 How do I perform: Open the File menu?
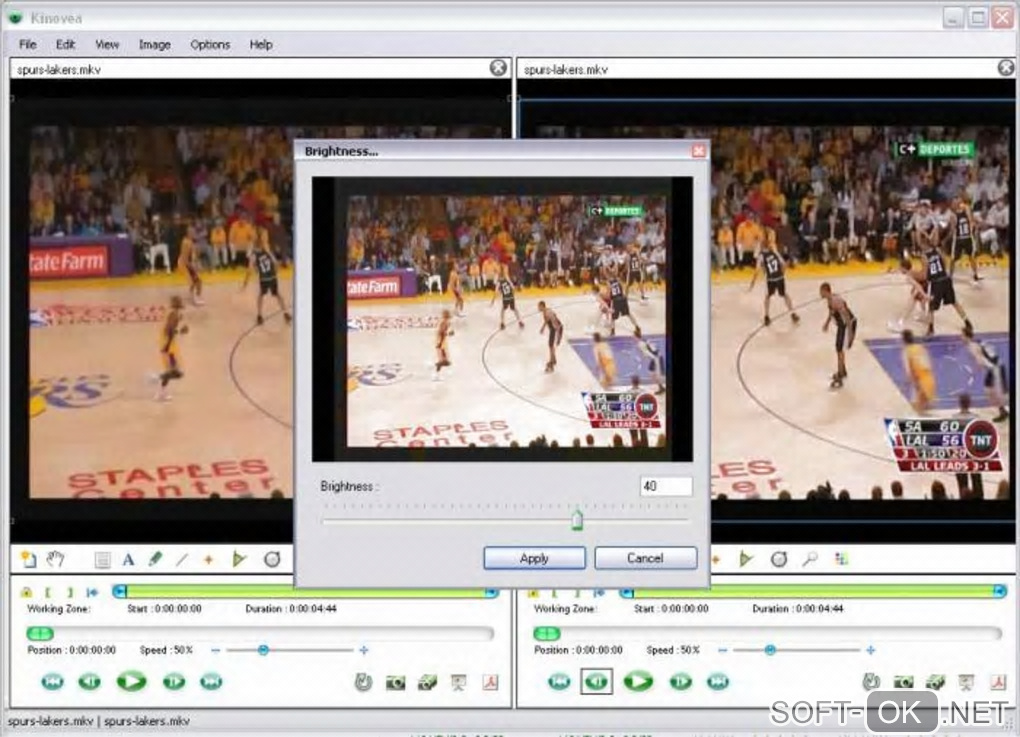27,44
